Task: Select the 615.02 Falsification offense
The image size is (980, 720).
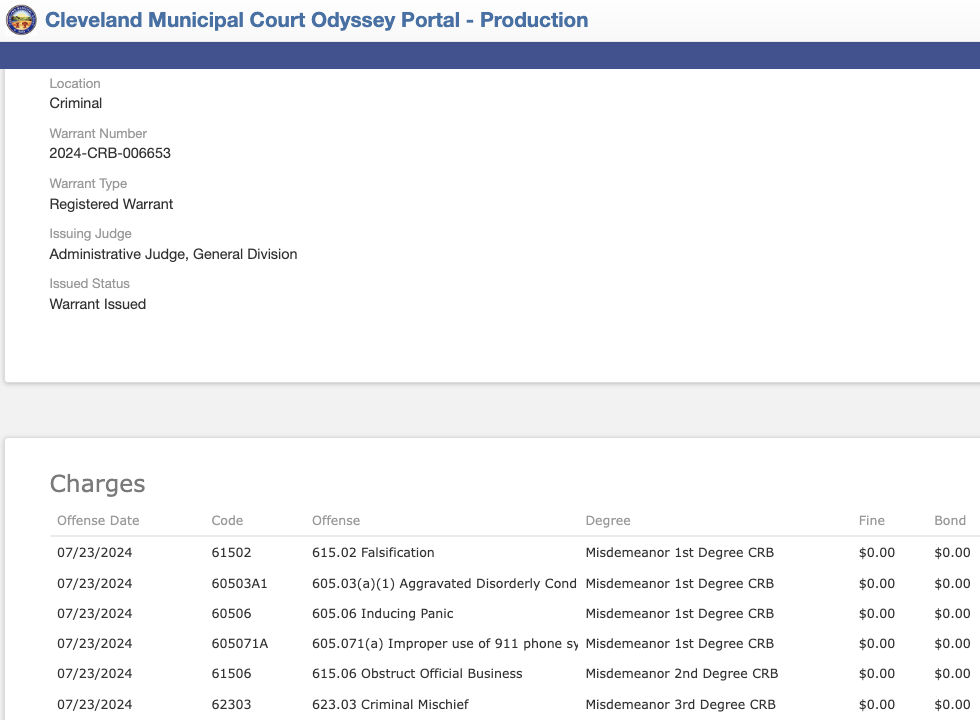Action: point(373,552)
